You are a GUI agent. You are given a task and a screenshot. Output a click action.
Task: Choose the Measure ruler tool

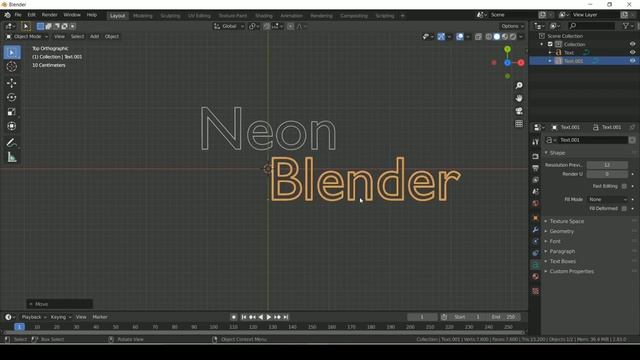point(12,157)
